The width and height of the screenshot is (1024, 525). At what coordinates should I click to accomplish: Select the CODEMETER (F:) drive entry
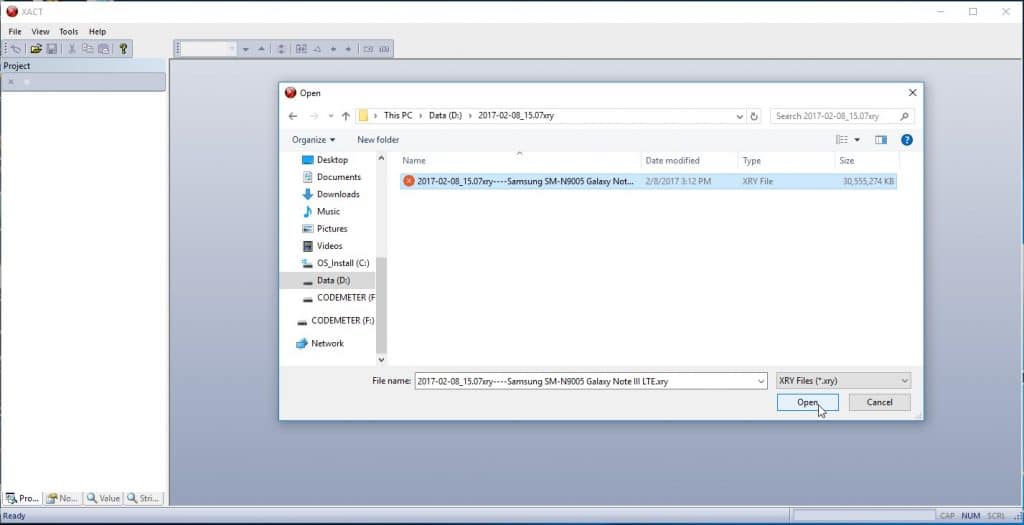pos(336,321)
